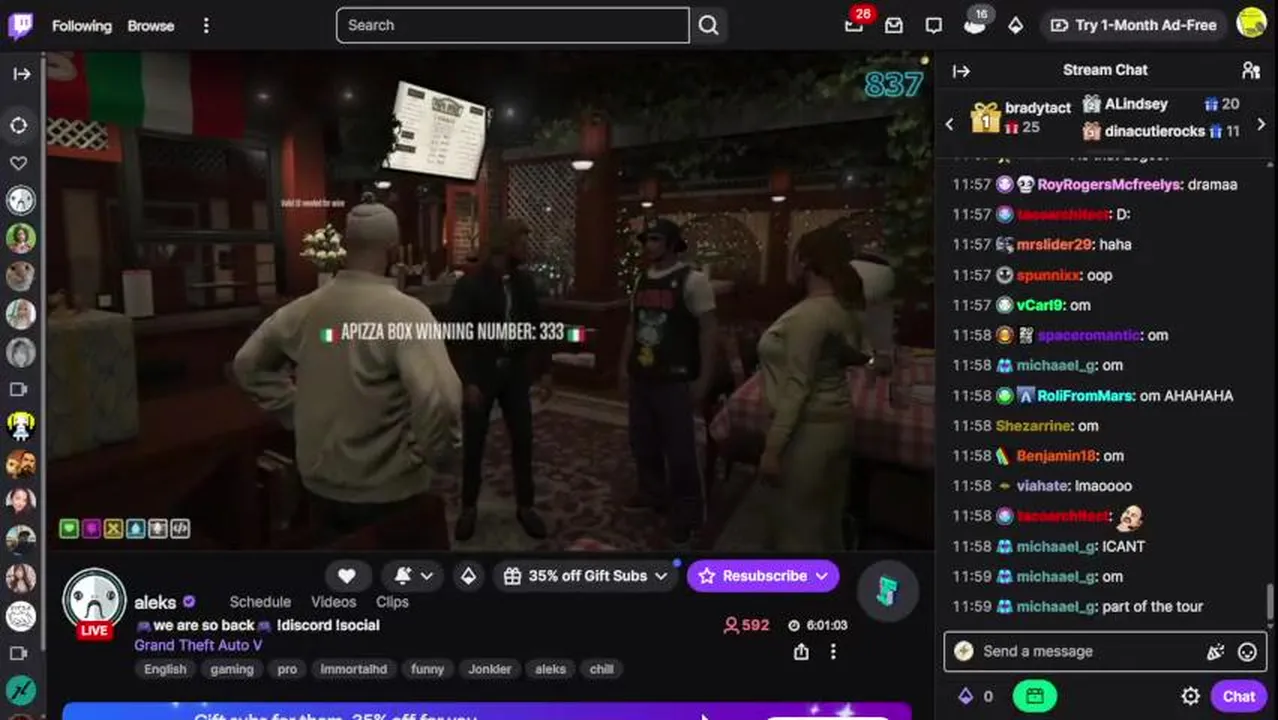Click the bradytact top gifter entry
This screenshot has height=720, width=1278.
click(1020, 117)
